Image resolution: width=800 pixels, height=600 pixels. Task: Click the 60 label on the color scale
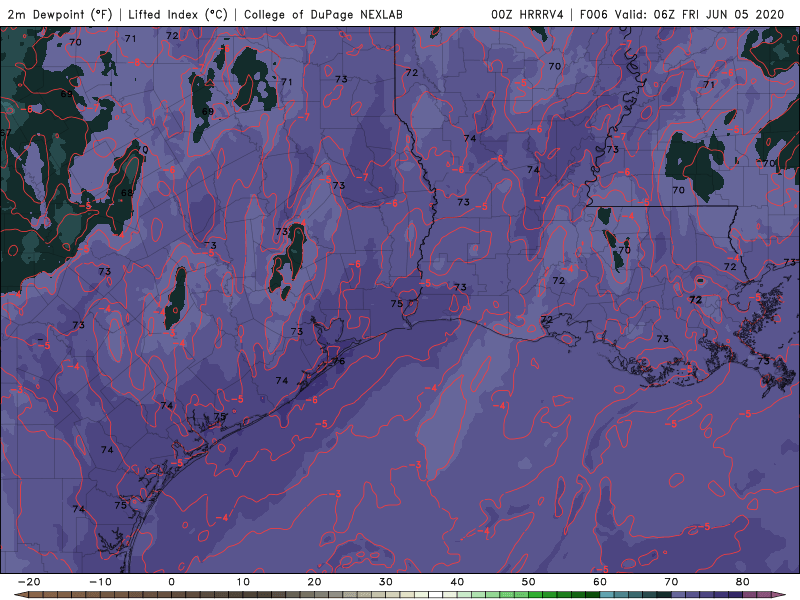[x=600, y=582]
